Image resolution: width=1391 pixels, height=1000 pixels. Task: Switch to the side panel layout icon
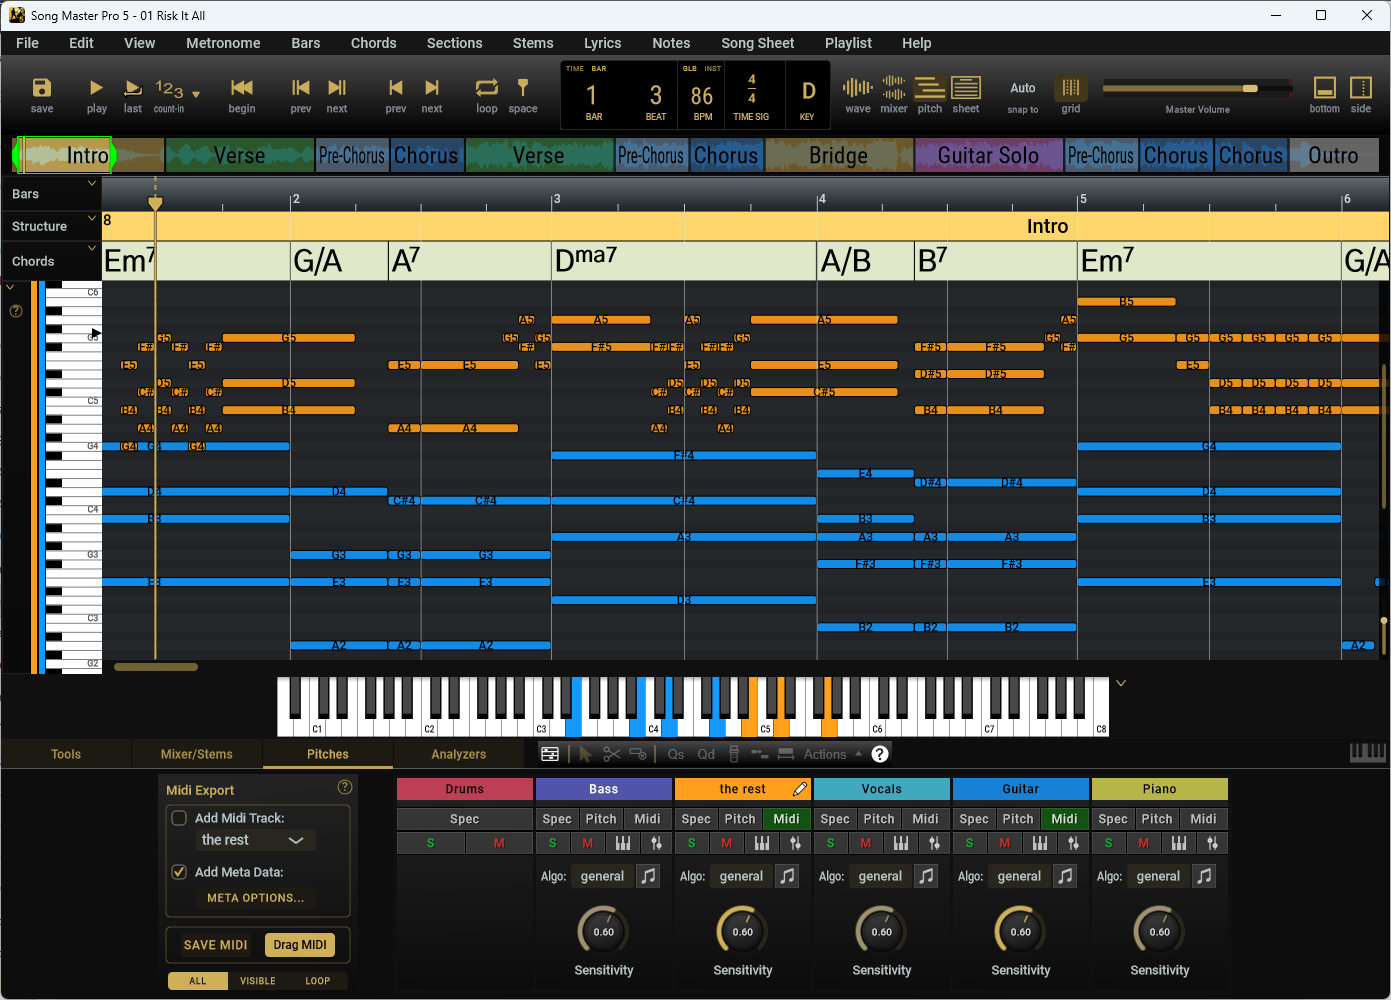pos(1361,88)
